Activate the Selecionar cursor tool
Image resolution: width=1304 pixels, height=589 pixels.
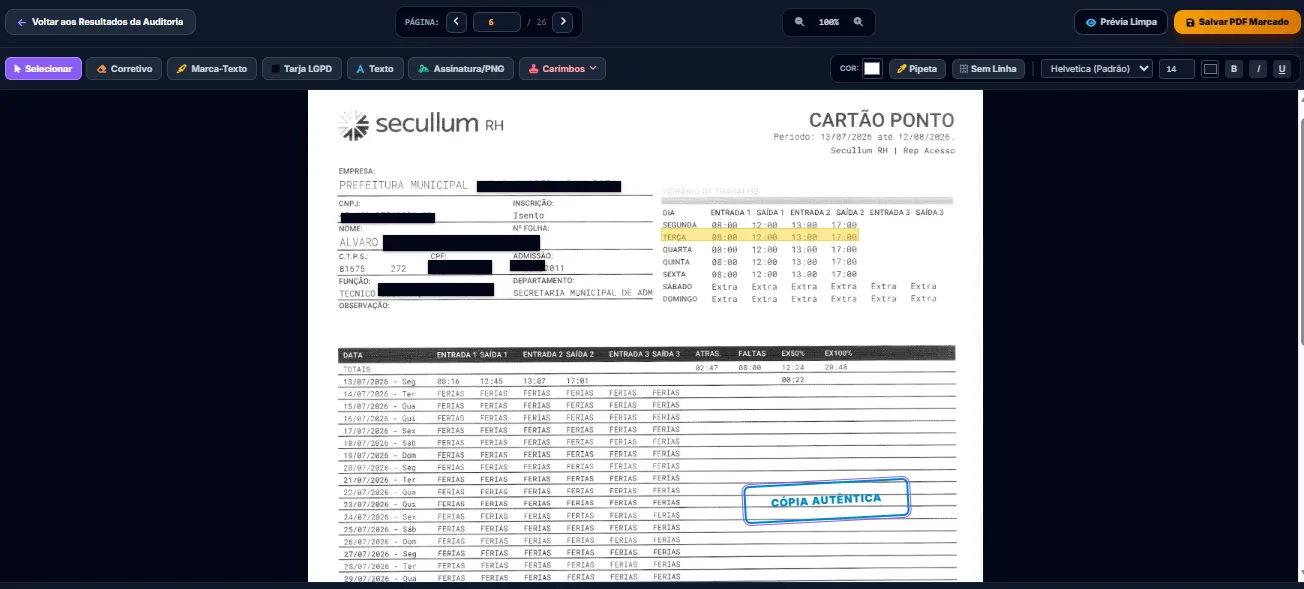[43, 69]
